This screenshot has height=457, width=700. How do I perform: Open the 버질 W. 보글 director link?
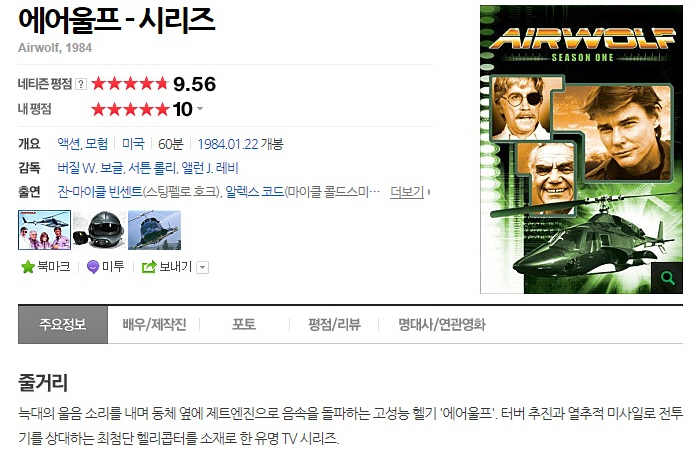(90, 168)
